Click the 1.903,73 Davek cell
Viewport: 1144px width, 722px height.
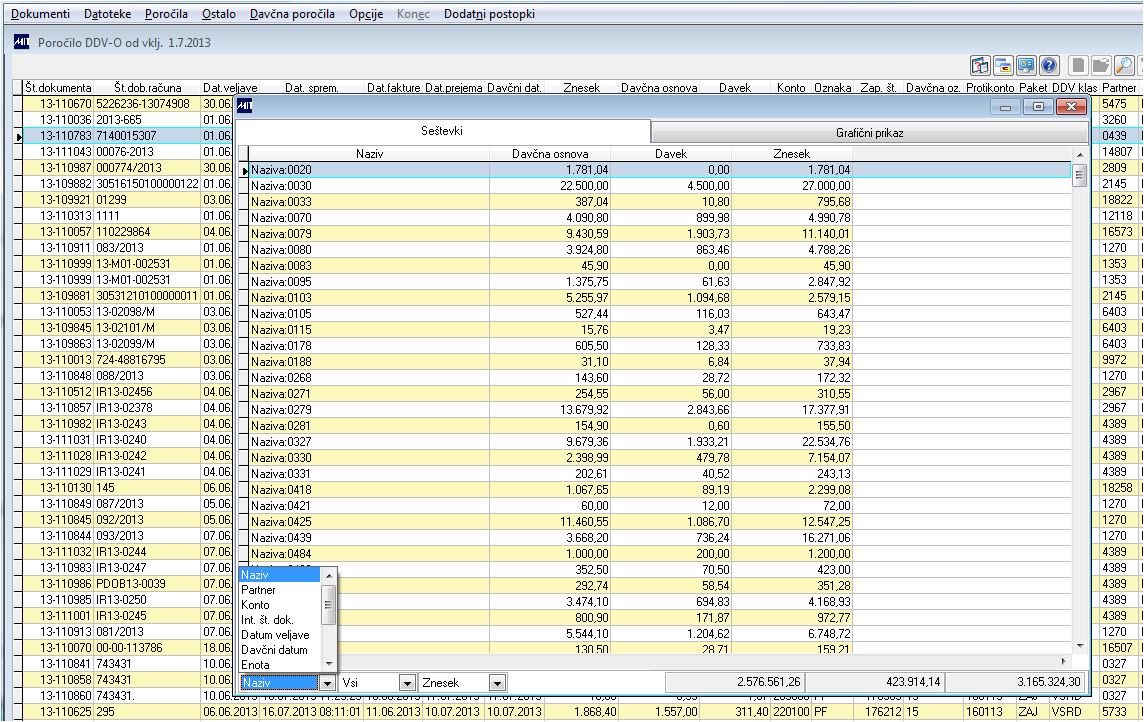pyautogui.click(x=670, y=234)
